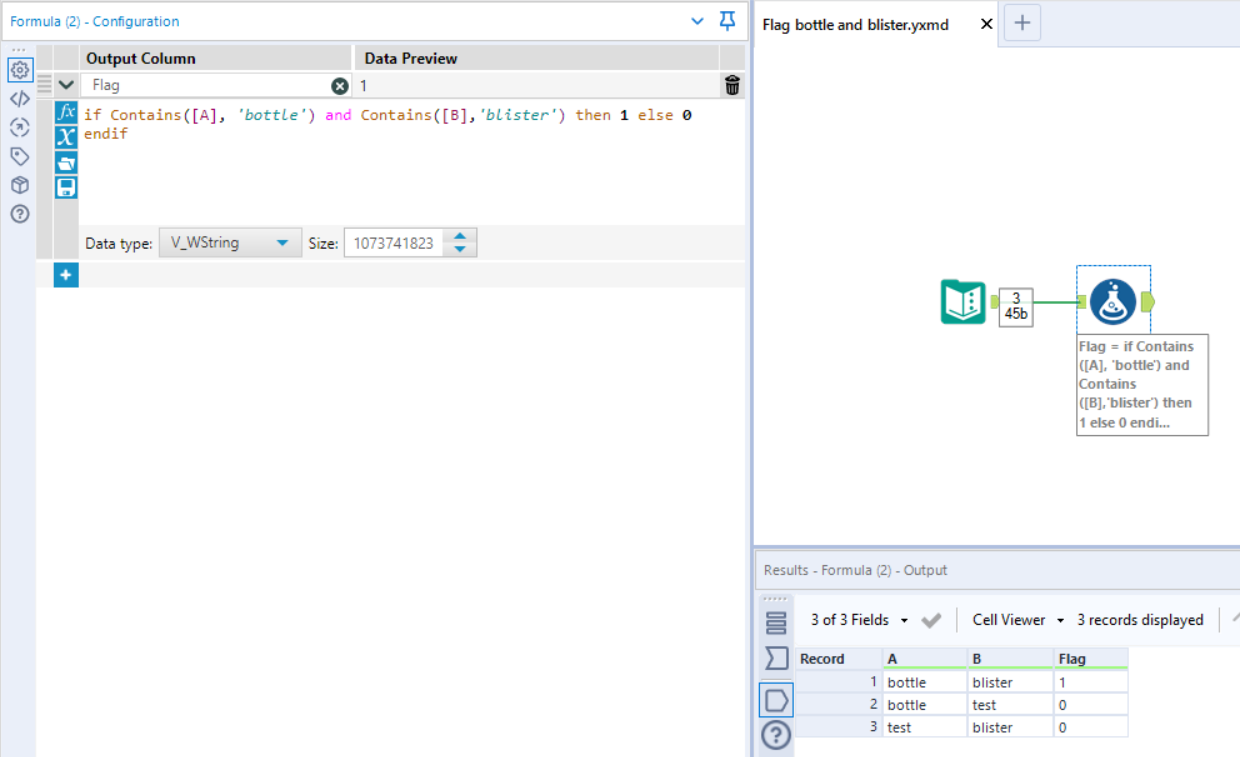
Task: Open a new workflow tab with the plus button
Action: click(1021, 22)
